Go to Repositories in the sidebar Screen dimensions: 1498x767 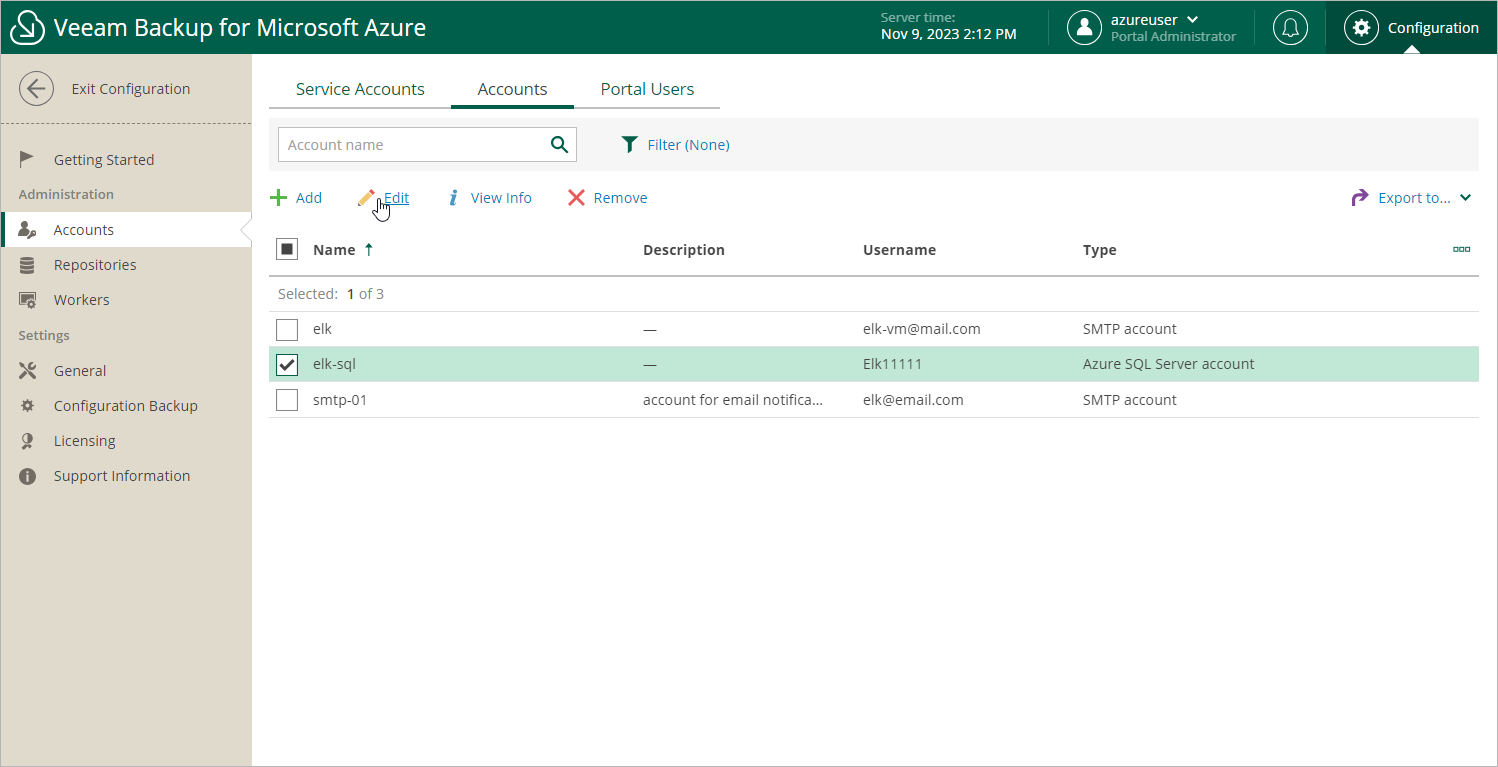(95, 265)
